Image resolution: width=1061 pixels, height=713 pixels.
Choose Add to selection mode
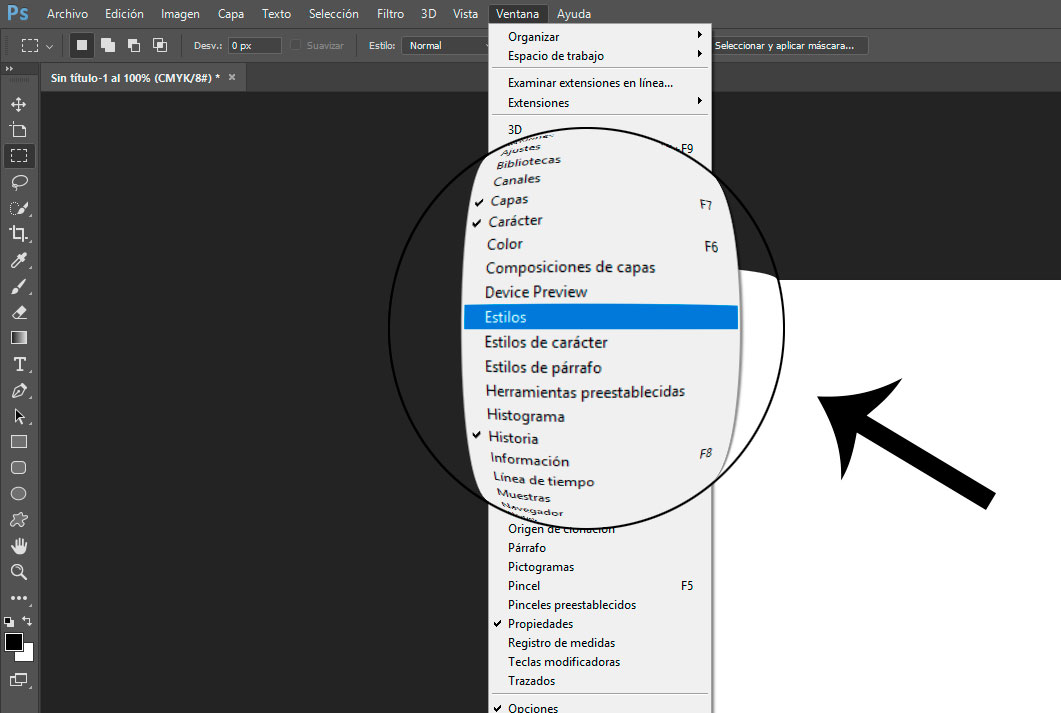tap(108, 45)
